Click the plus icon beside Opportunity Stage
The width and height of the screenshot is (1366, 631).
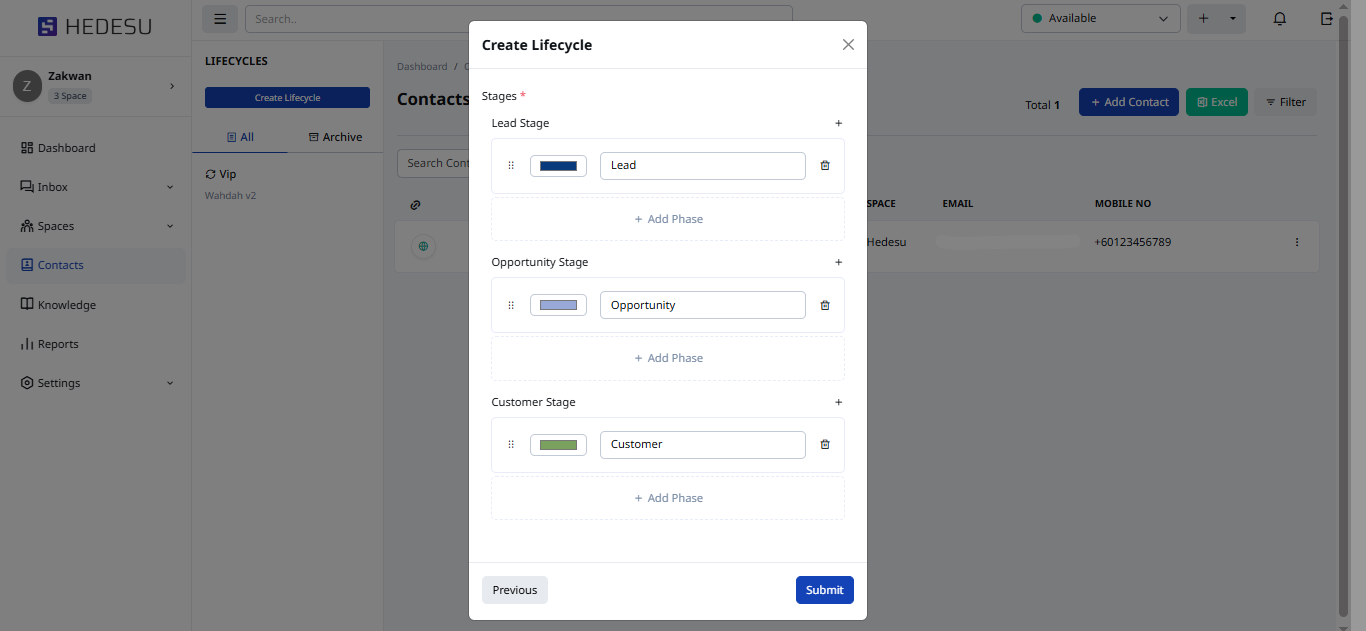pos(838,263)
